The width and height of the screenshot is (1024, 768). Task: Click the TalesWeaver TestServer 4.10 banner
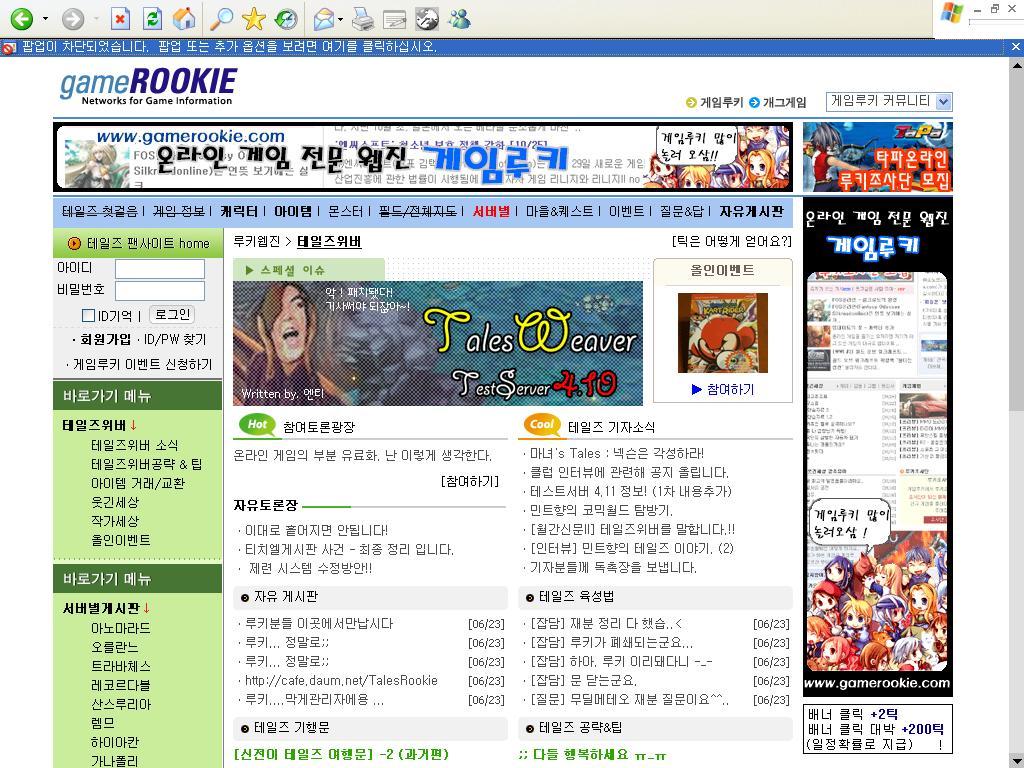pos(438,343)
